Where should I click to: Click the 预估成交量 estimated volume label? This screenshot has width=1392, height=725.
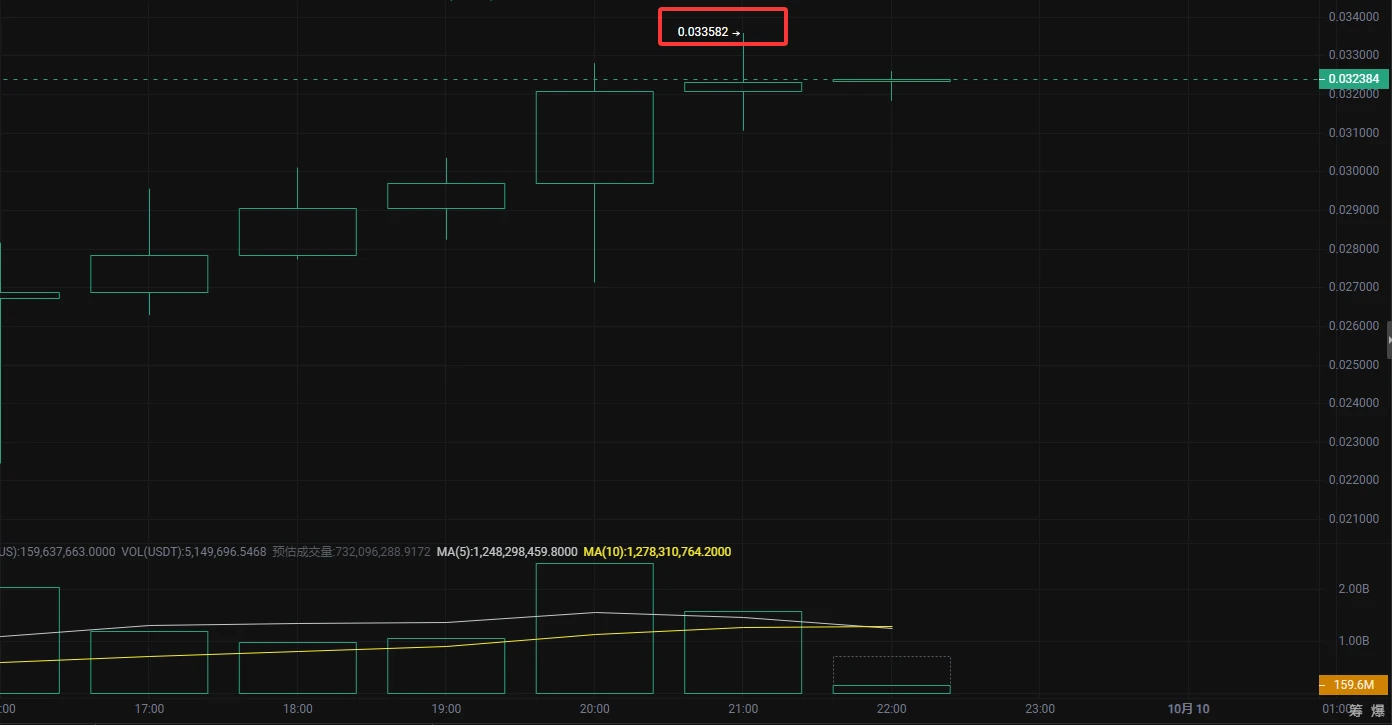point(351,552)
